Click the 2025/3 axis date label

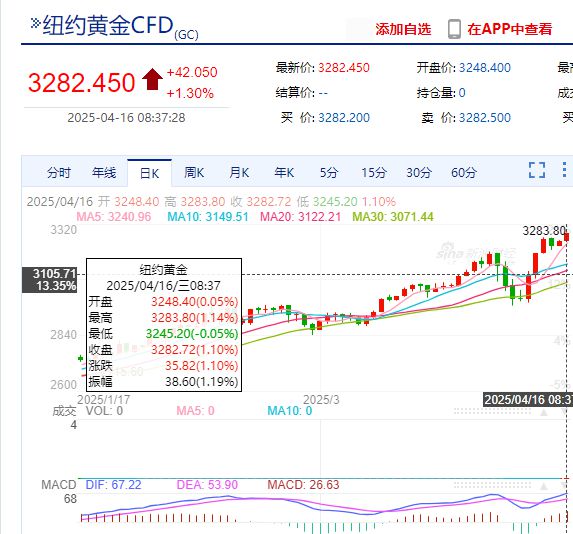point(321,399)
